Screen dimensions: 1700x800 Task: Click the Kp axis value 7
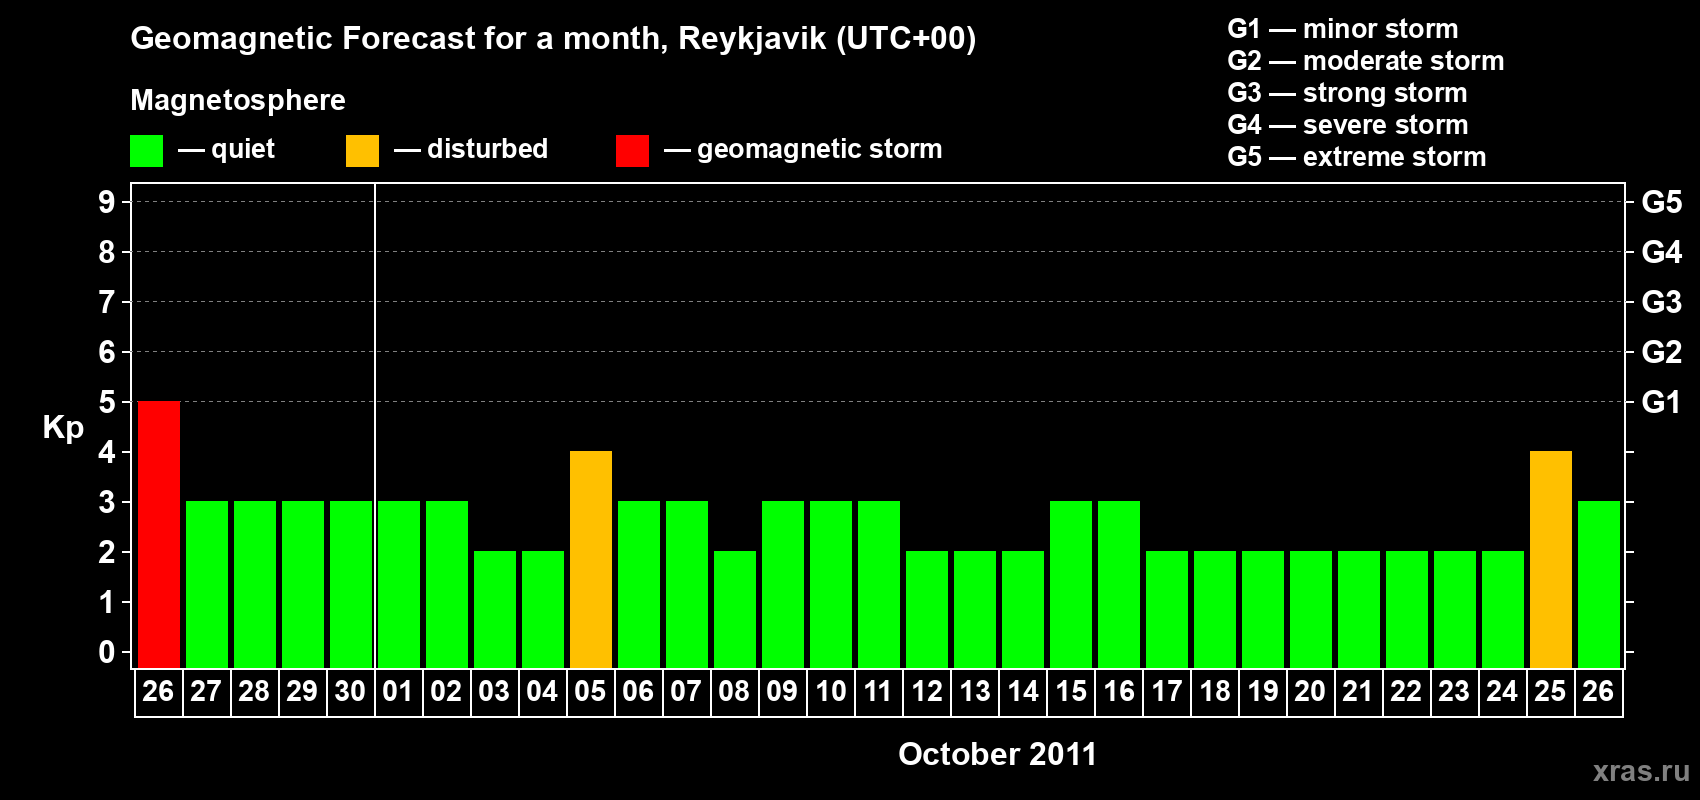click(107, 302)
